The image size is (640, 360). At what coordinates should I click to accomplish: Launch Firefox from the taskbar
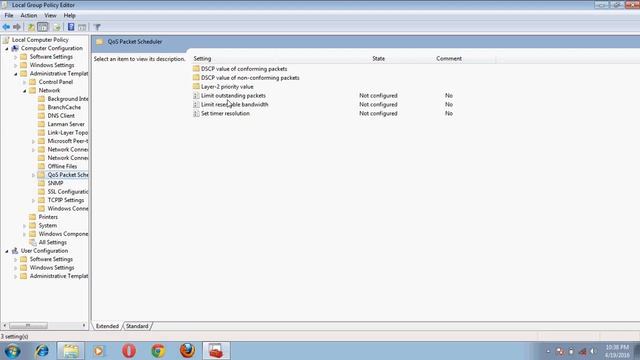click(187, 351)
